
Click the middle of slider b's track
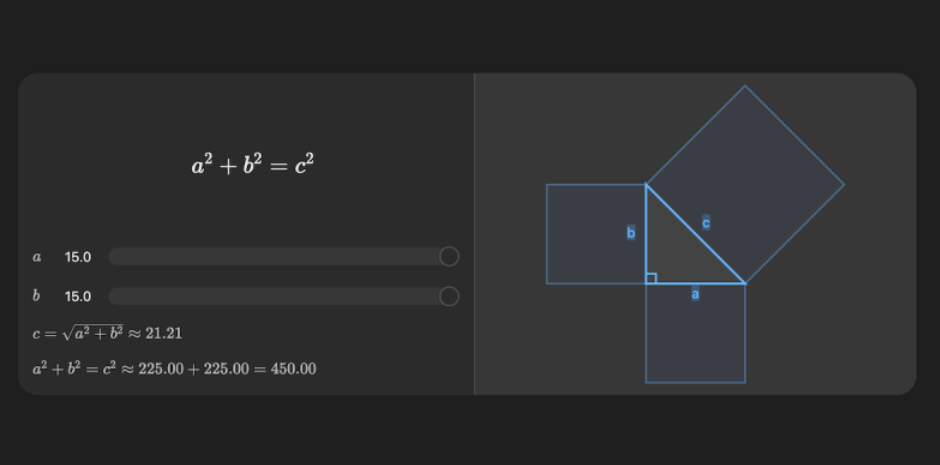pos(278,296)
